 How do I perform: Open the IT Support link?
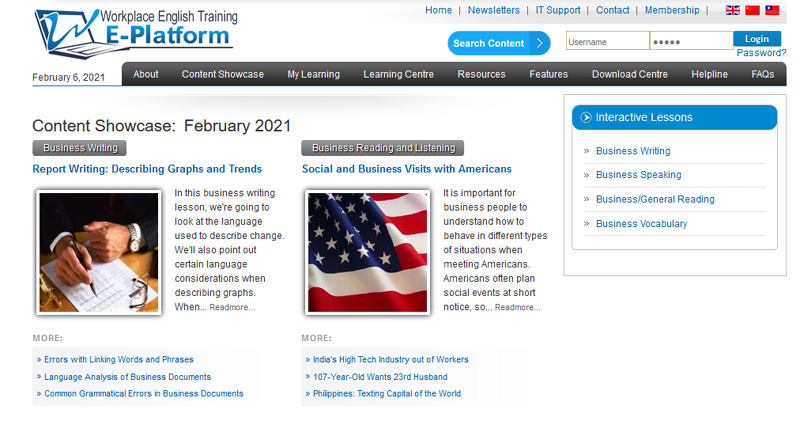coord(557,10)
